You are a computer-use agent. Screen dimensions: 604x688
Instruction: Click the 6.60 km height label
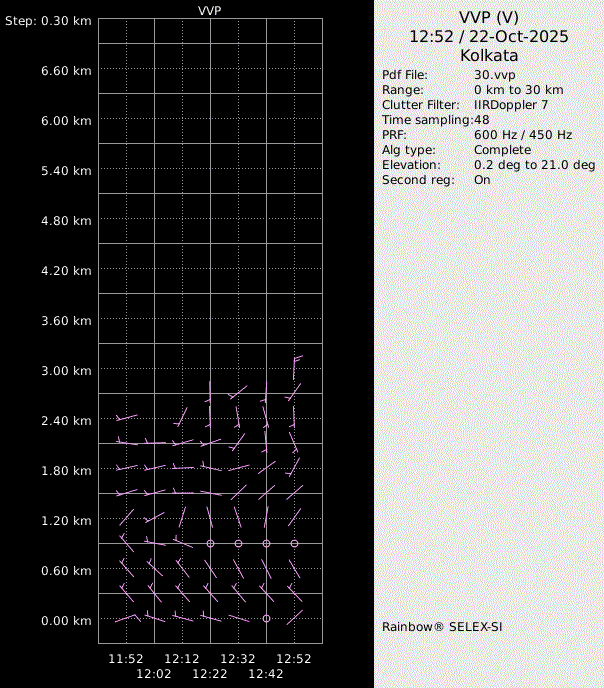66,71
